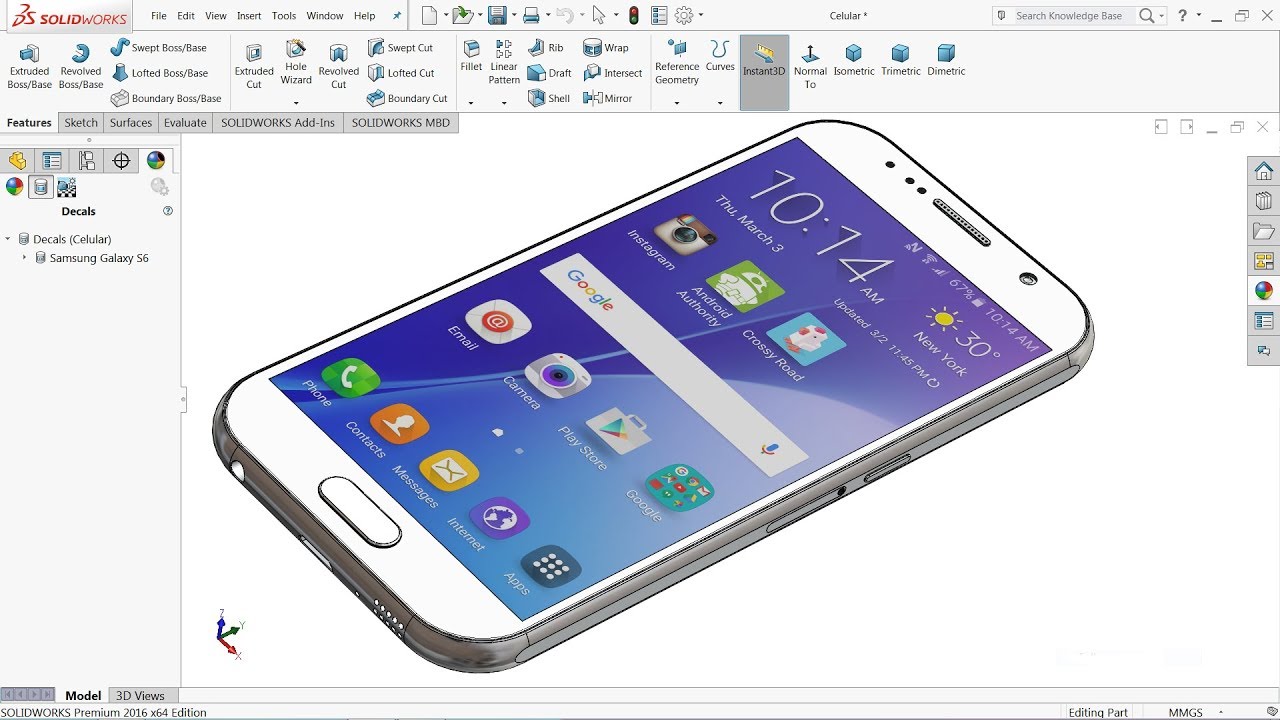Switch to Normal To view
1280x720 pixels.
pos(810,66)
